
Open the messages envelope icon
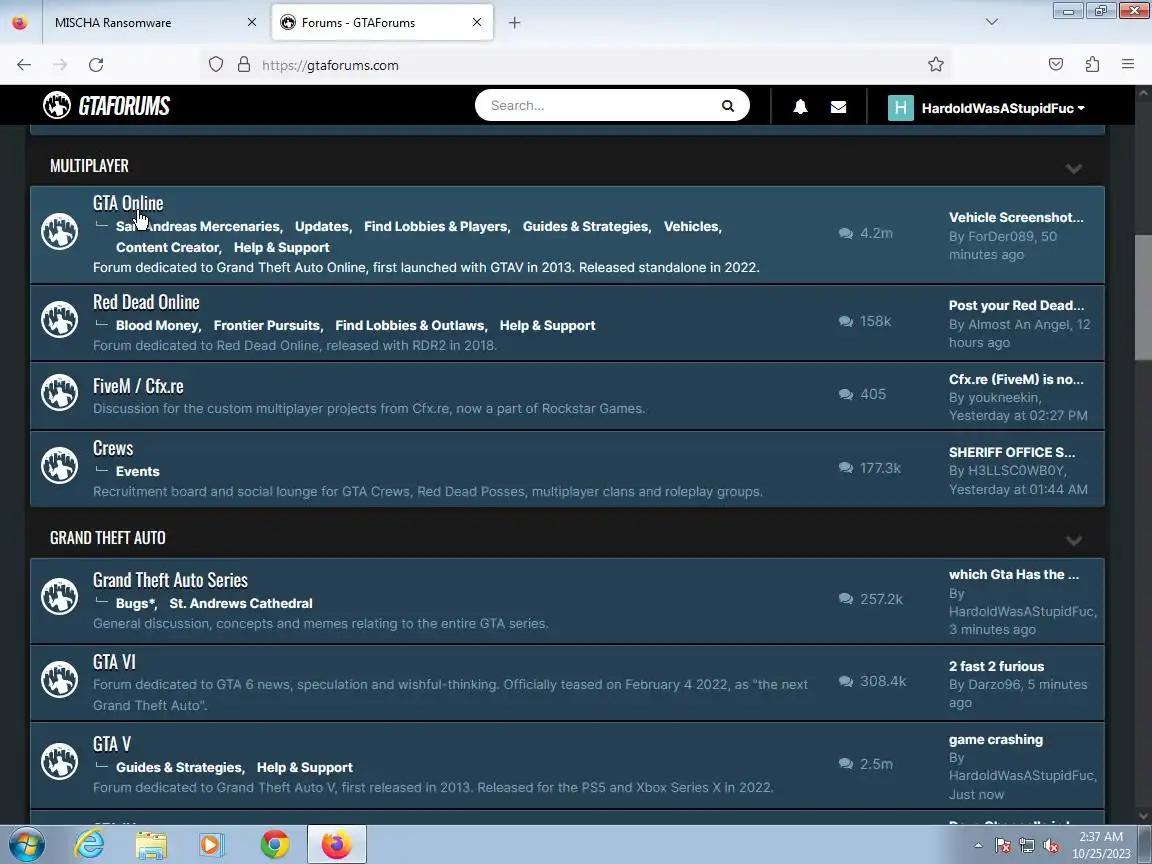(838, 107)
